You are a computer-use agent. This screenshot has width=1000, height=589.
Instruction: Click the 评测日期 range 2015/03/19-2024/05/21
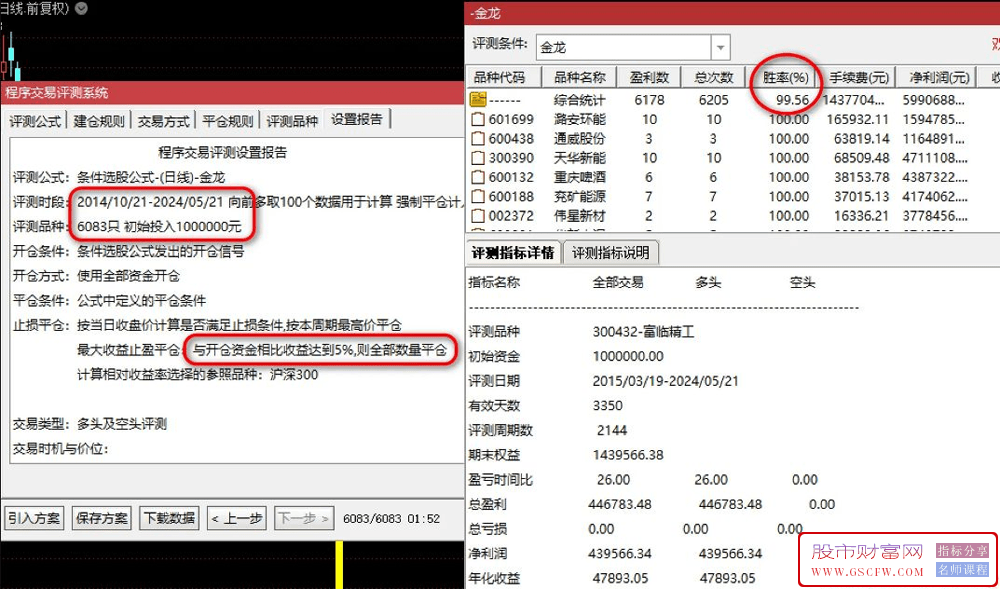pyautogui.click(x=665, y=381)
